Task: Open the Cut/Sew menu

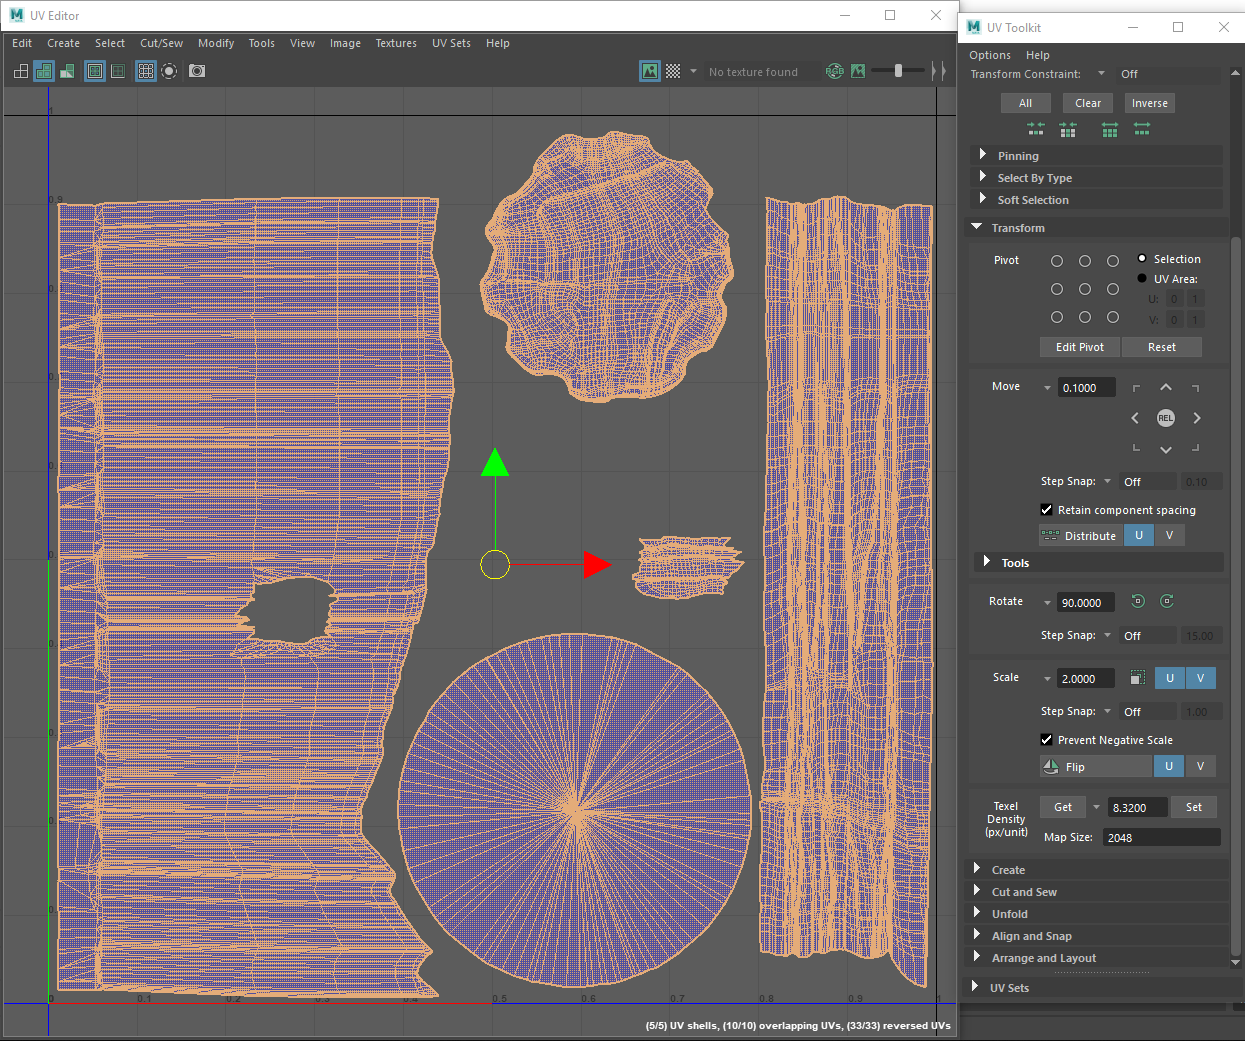Action: (161, 43)
